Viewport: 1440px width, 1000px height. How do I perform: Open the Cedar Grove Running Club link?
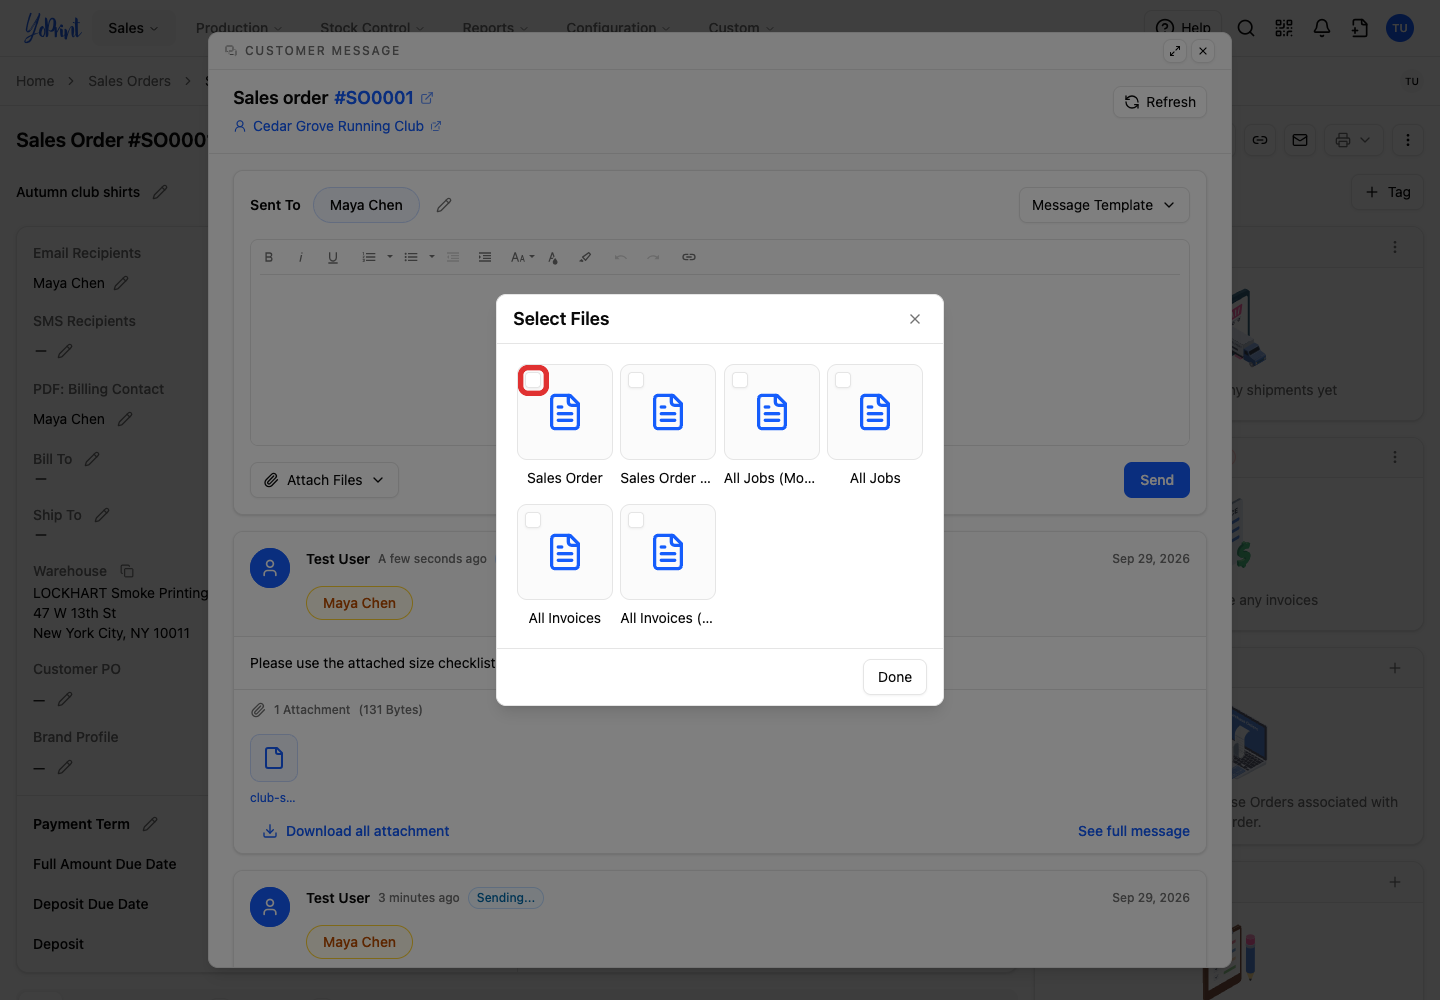pyautogui.click(x=338, y=126)
